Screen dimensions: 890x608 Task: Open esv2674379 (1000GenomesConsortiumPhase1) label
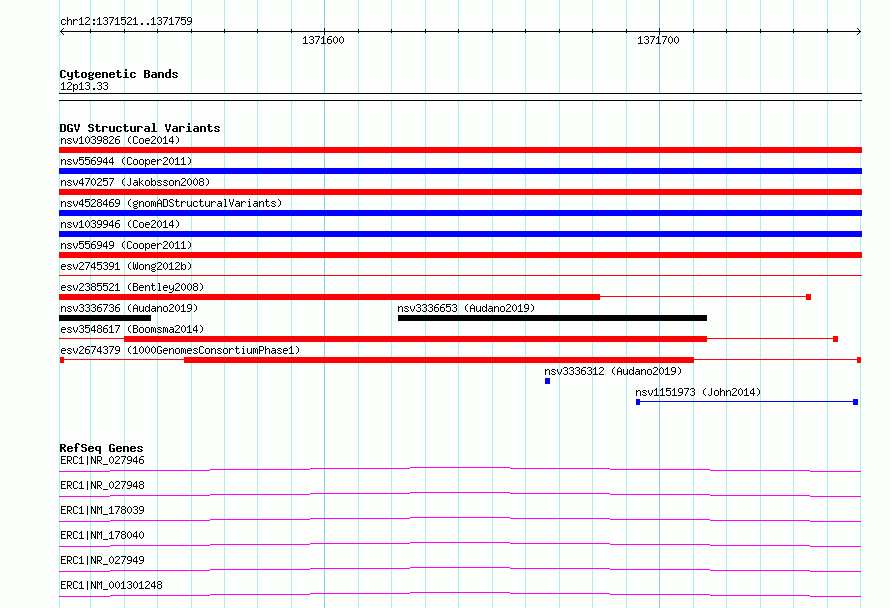coord(180,350)
